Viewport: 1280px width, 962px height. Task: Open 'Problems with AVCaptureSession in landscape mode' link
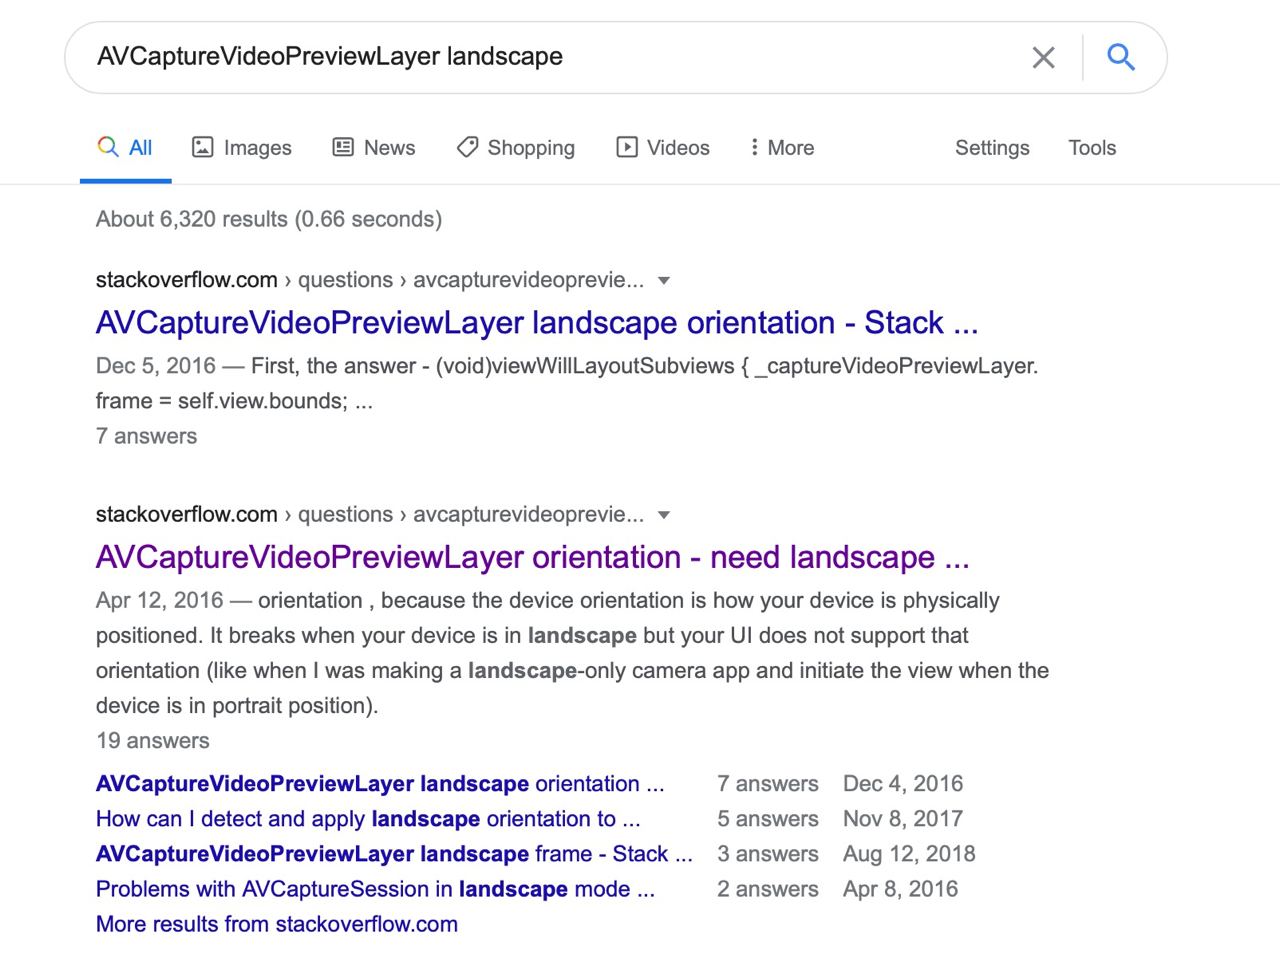point(375,889)
